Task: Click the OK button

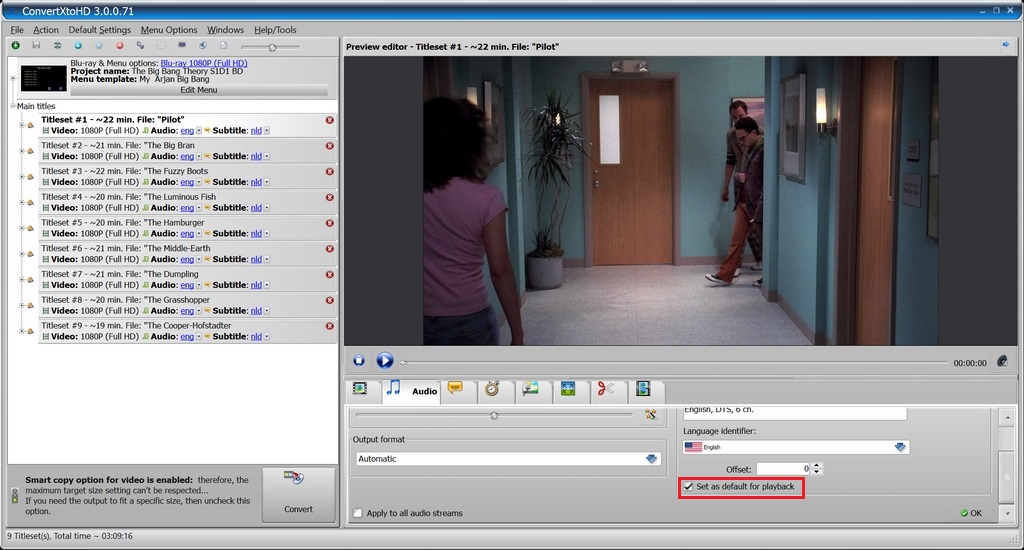Action: click(971, 513)
